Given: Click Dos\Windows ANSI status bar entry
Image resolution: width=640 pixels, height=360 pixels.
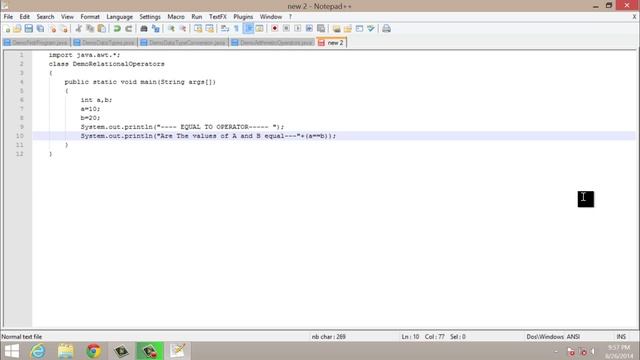Looking at the screenshot, I should (x=553, y=337).
